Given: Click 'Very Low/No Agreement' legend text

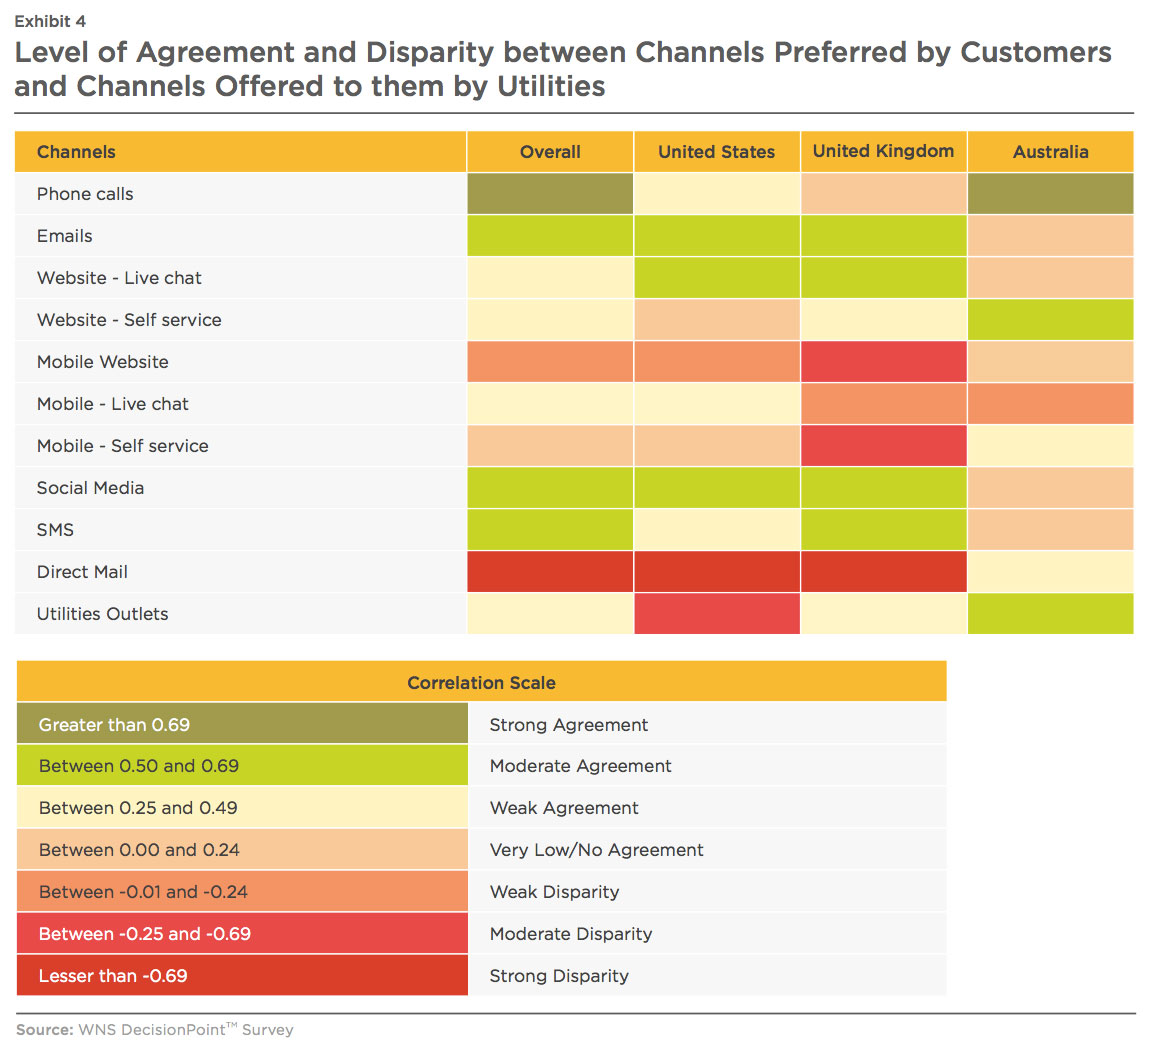Looking at the screenshot, I should click(596, 850).
